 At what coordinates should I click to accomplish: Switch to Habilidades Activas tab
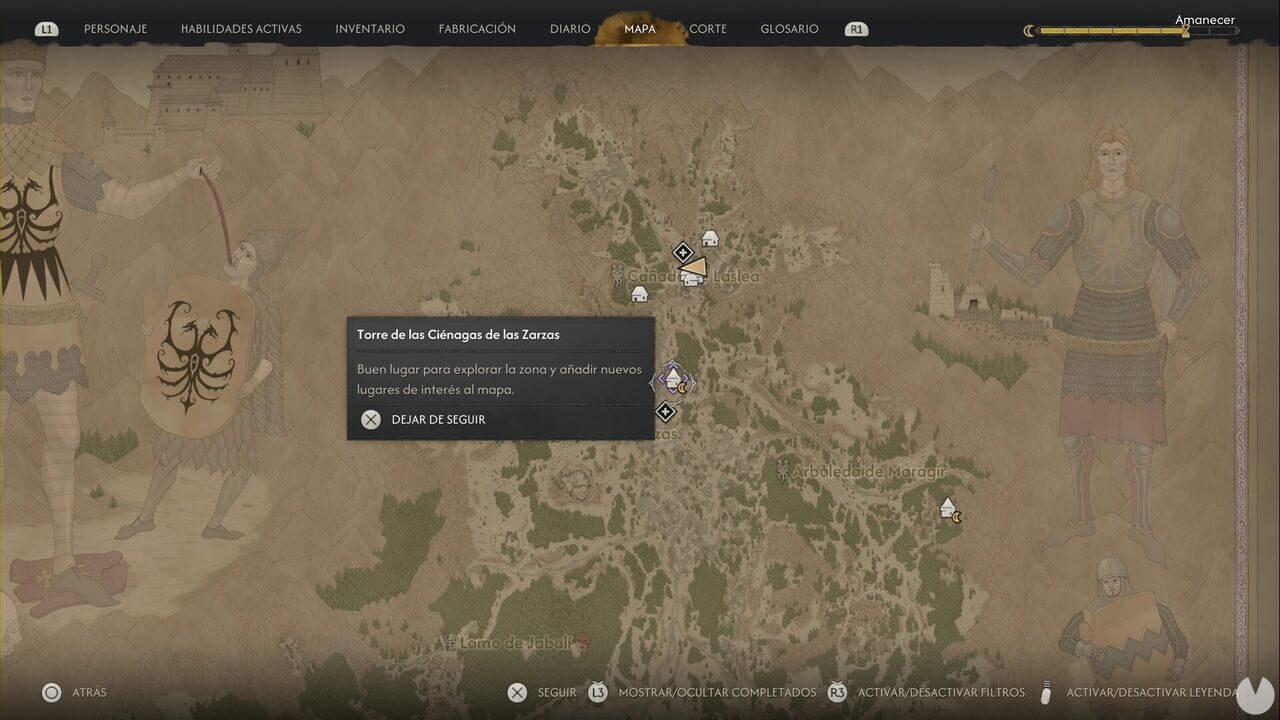click(241, 29)
